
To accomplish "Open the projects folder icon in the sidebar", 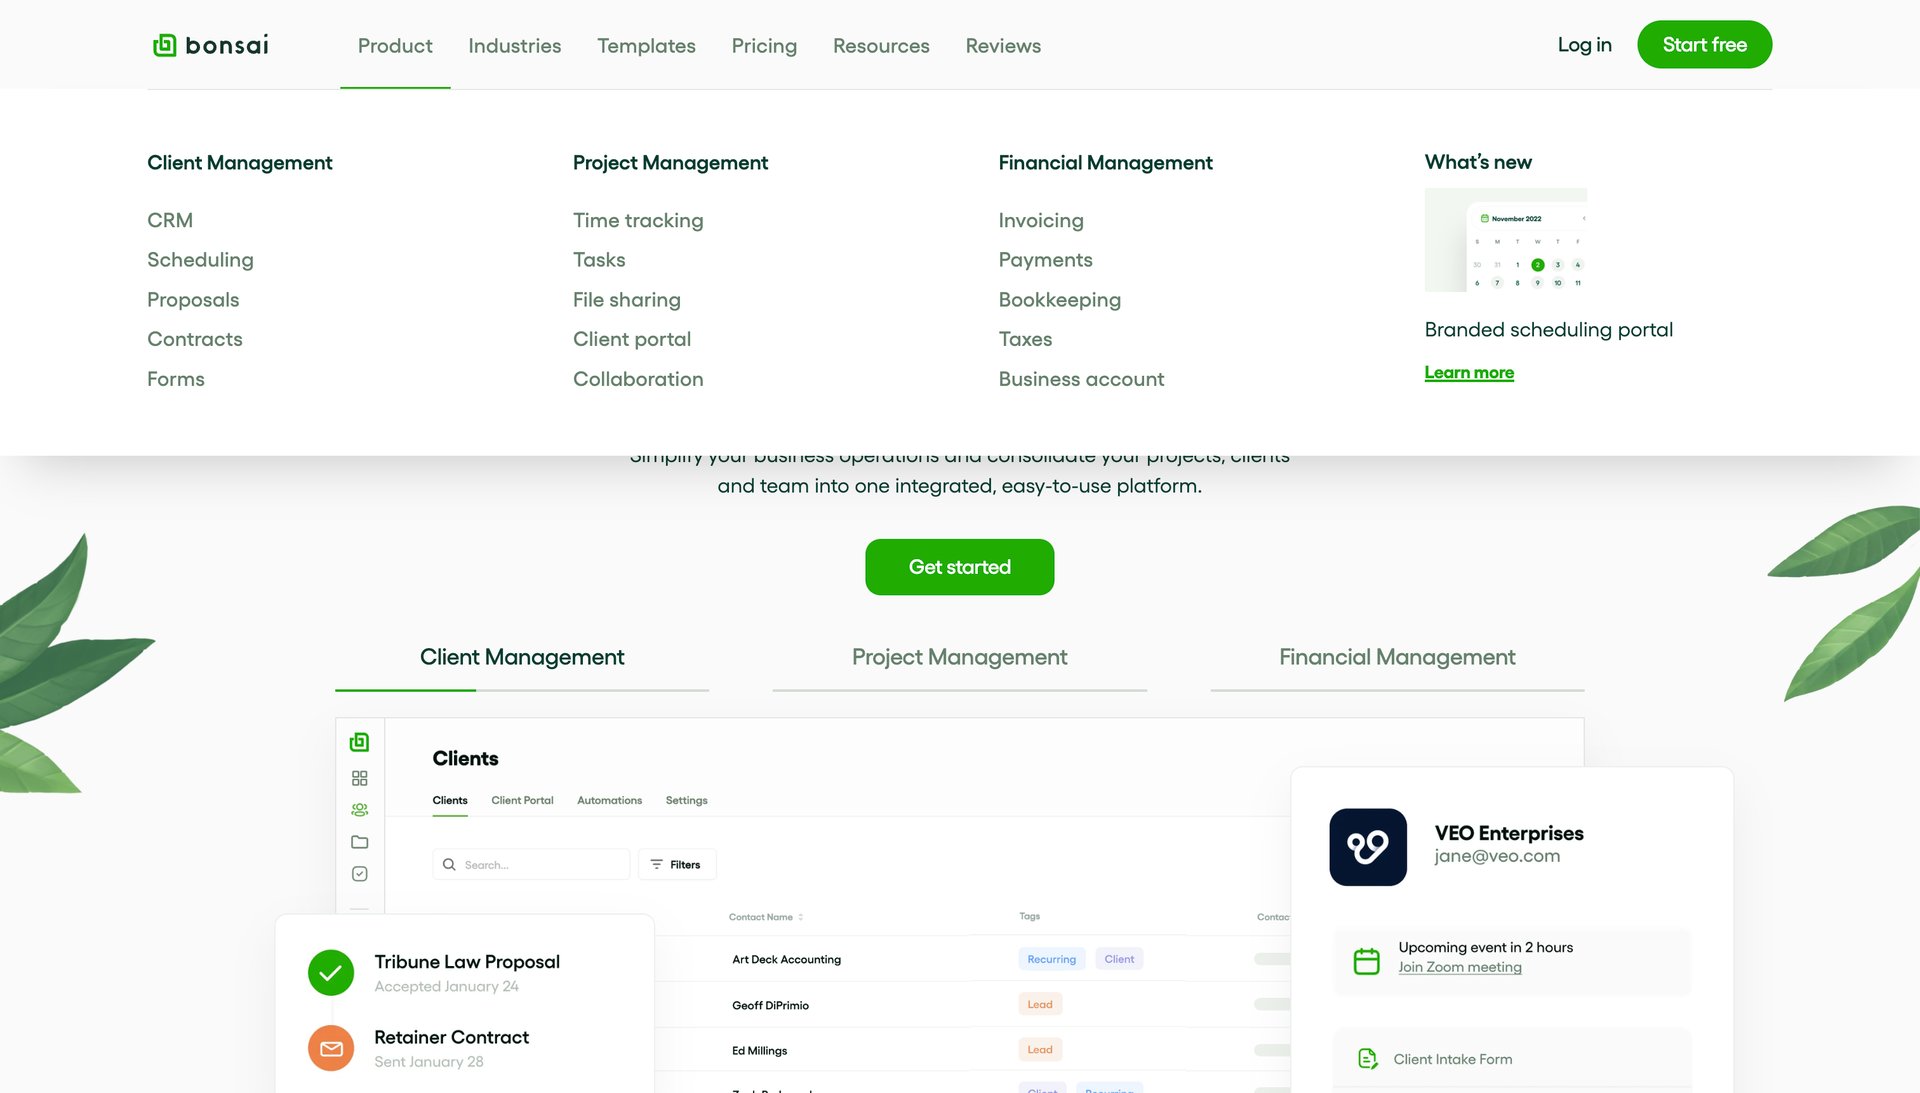I will tap(359, 841).
